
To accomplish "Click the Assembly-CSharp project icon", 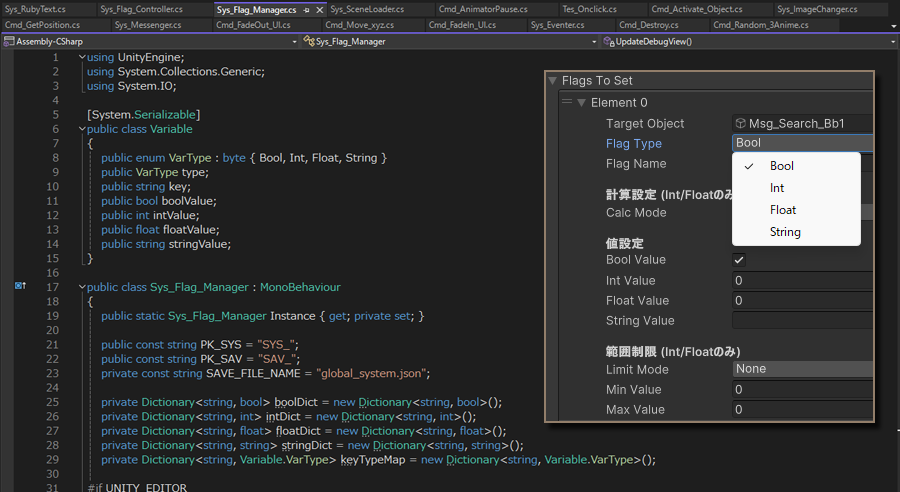I will click(9, 42).
